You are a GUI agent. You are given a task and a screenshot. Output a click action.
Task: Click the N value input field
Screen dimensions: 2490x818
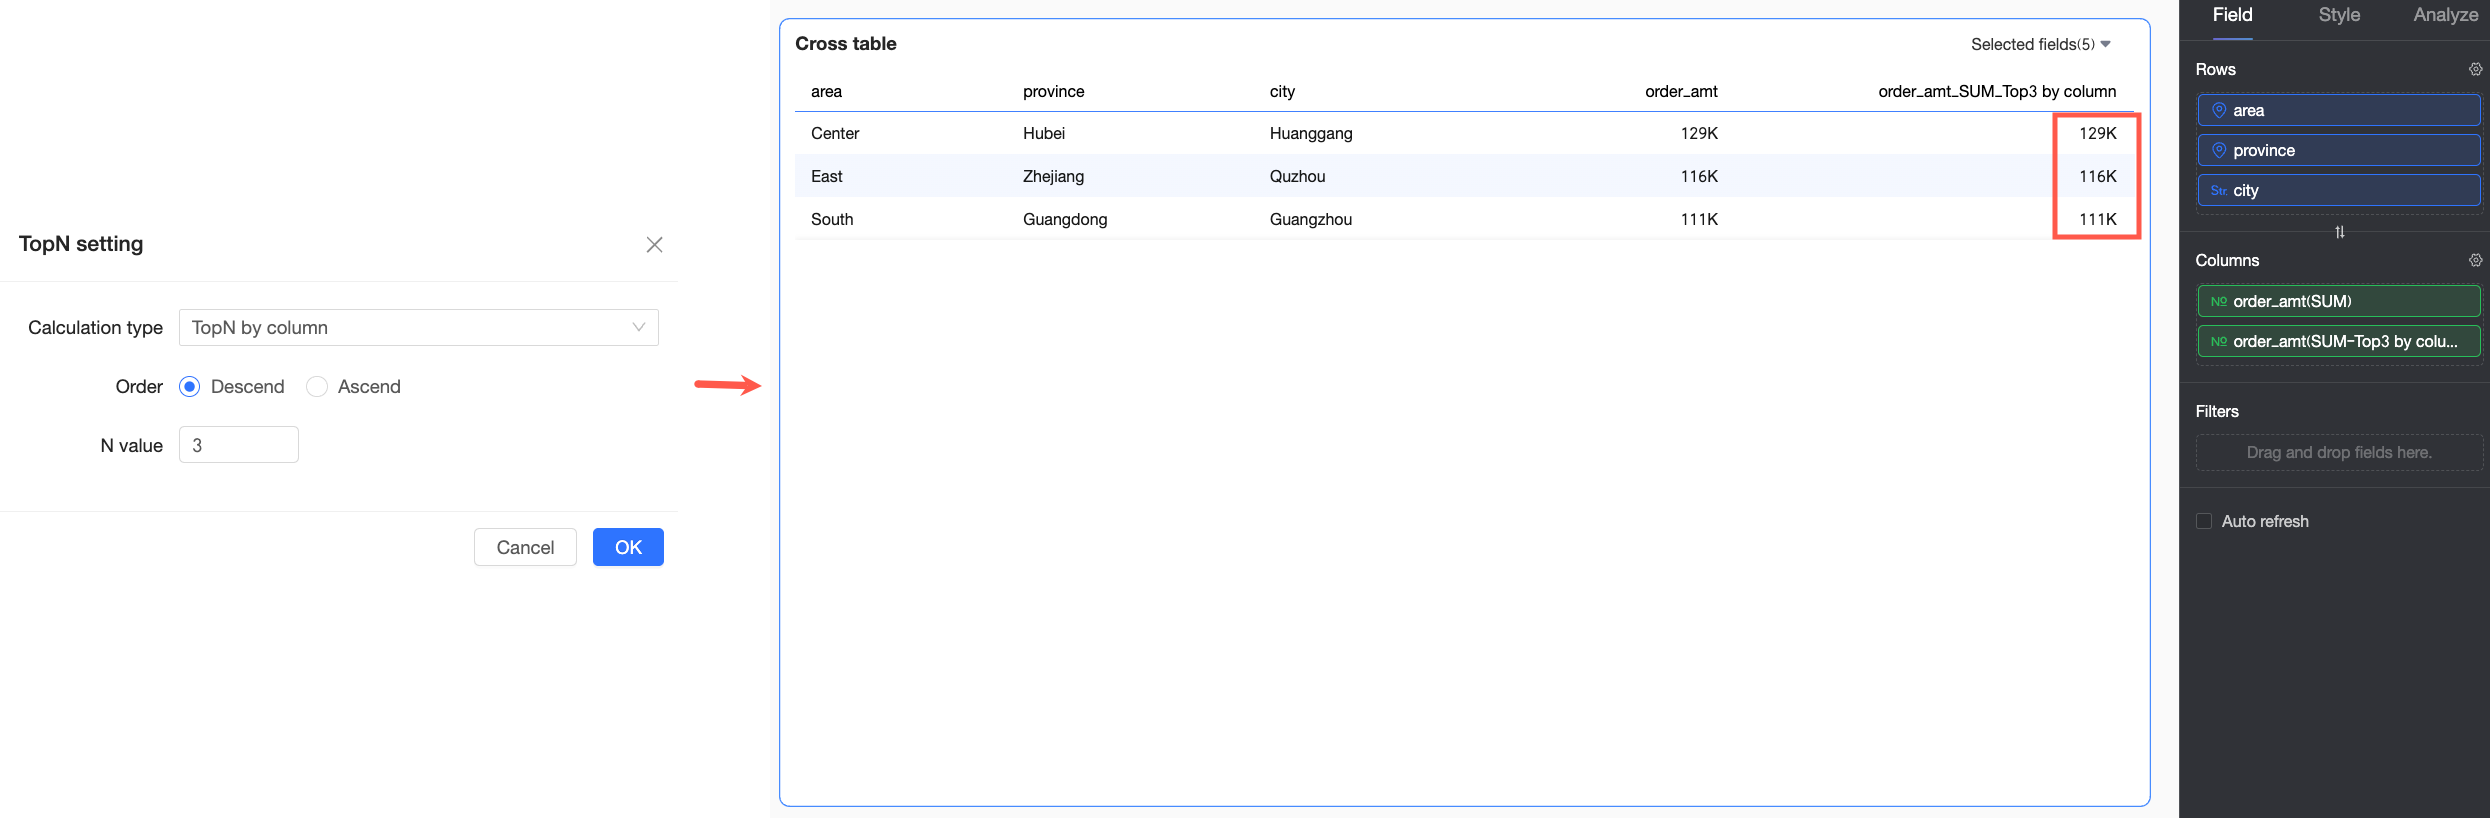point(238,445)
